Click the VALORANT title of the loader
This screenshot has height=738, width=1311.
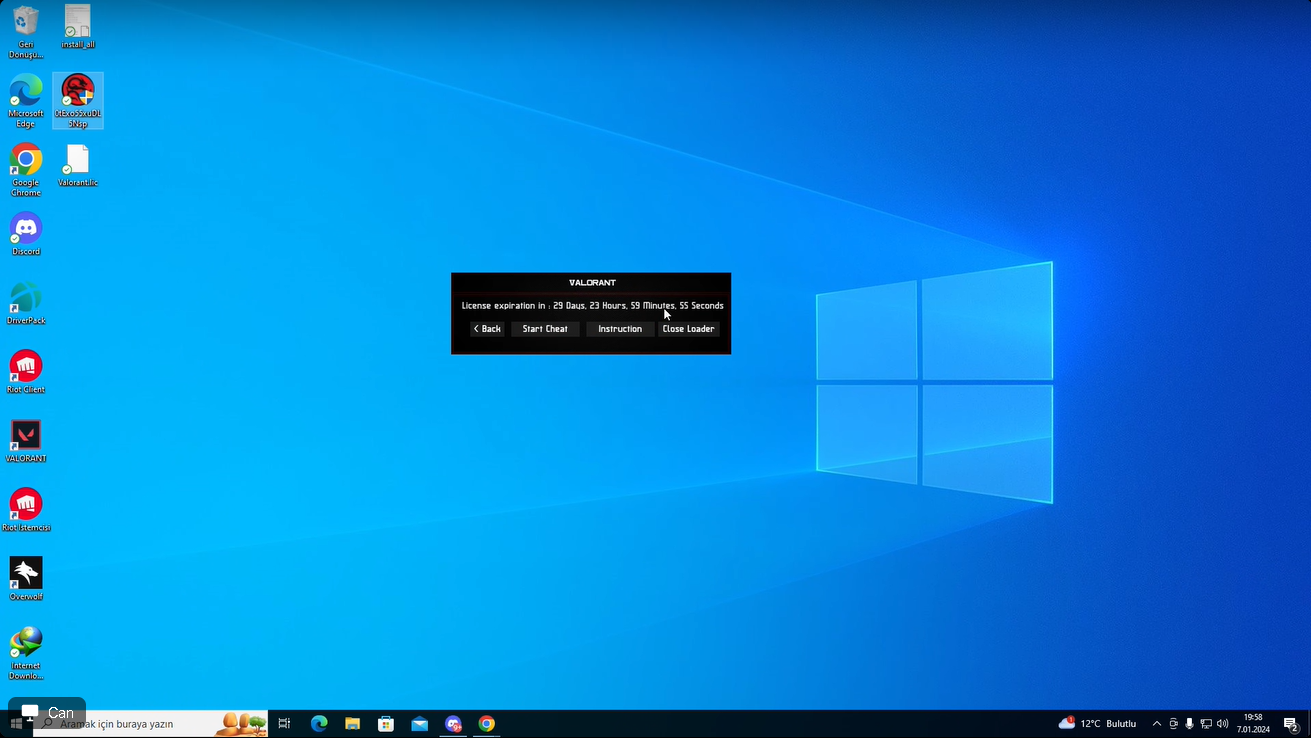tap(592, 283)
